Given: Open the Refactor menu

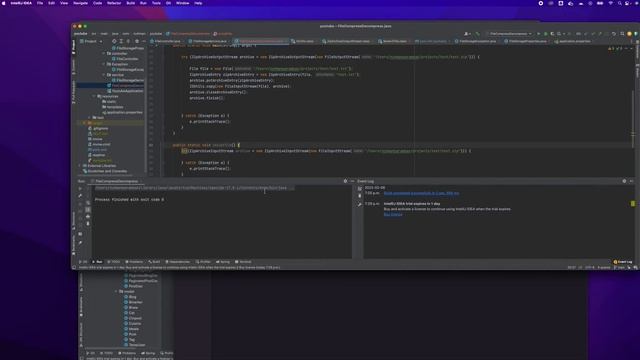Looking at the screenshot, I should [x=114, y=3].
